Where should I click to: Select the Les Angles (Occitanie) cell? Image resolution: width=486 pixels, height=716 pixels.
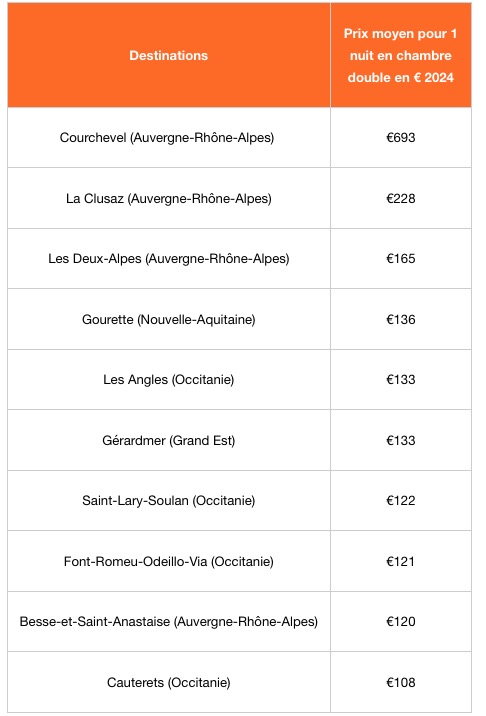[169, 379]
